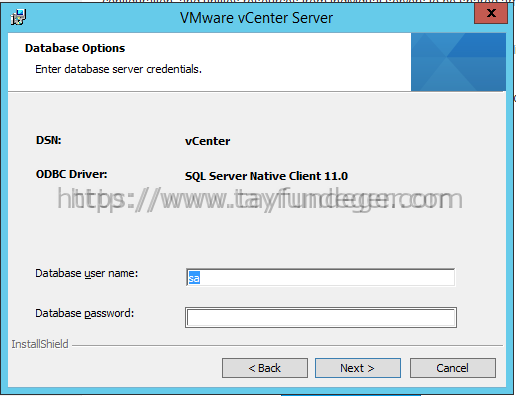Go to the previous step with Back
Screen dimensions: 516x396
point(265,368)
